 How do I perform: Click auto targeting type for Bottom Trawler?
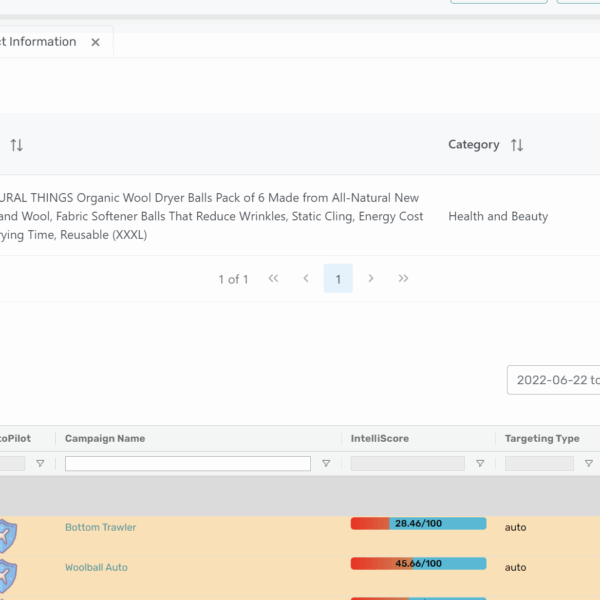(x=515, y=527)
